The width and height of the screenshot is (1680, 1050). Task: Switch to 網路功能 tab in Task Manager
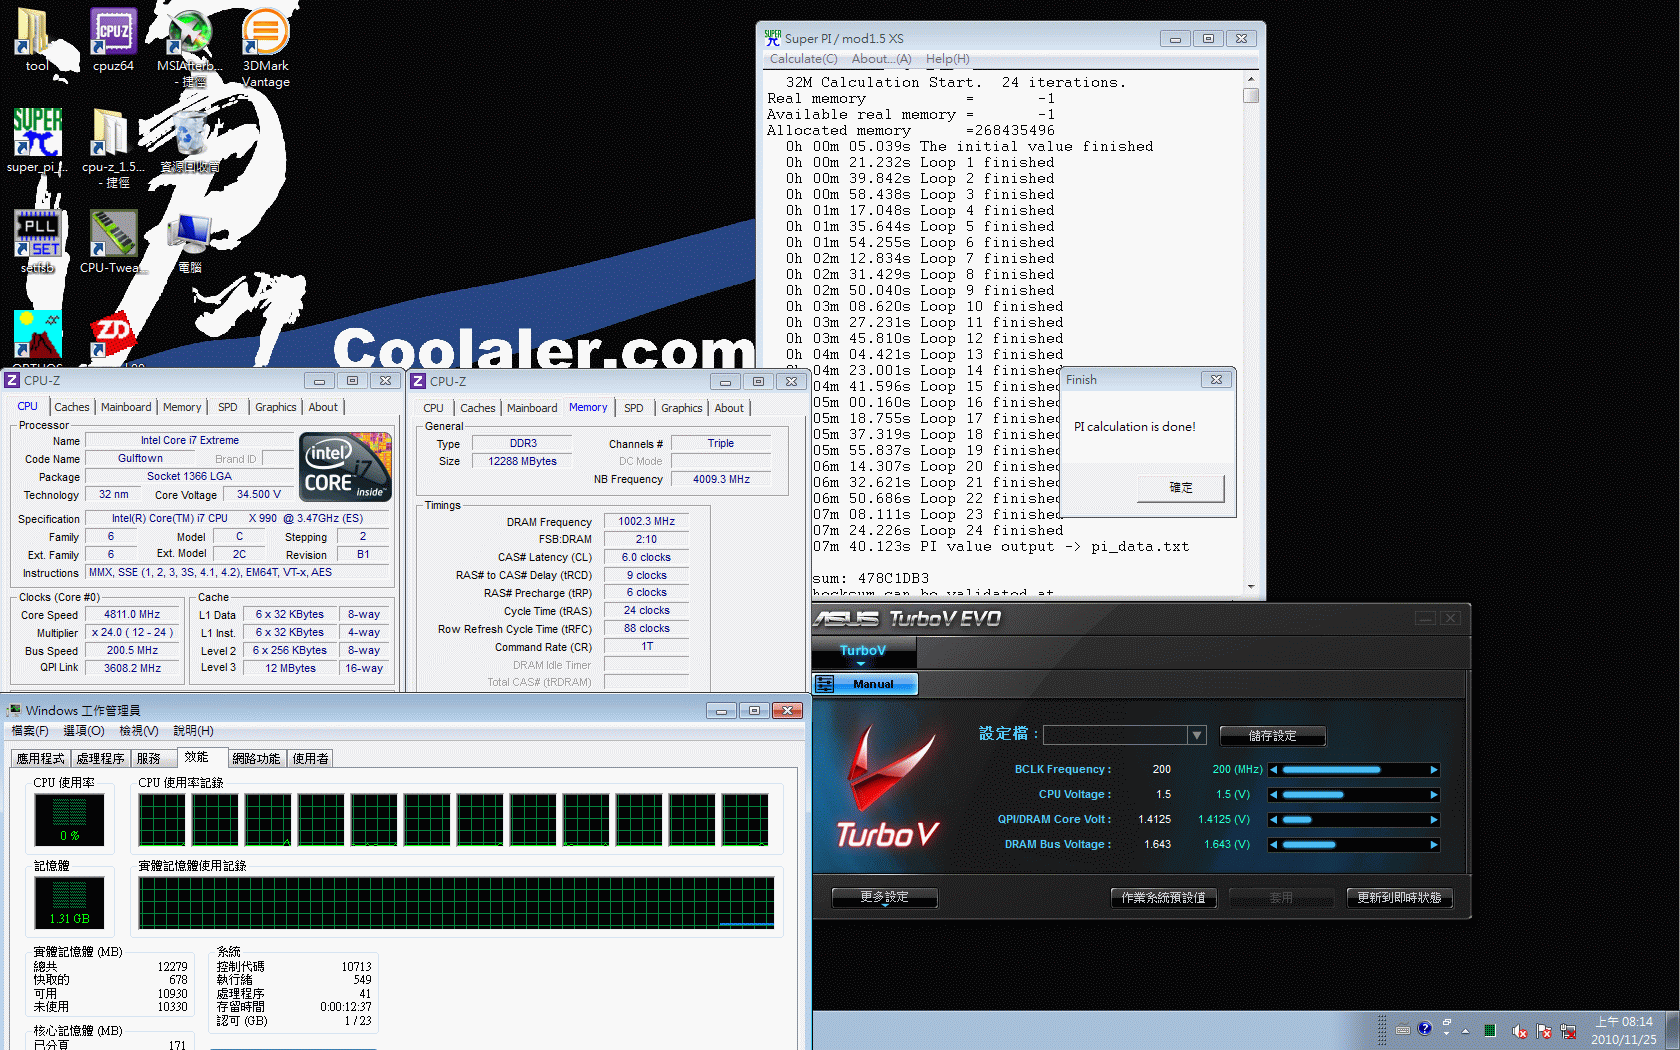pyautogui.click(x=256, y=759)
